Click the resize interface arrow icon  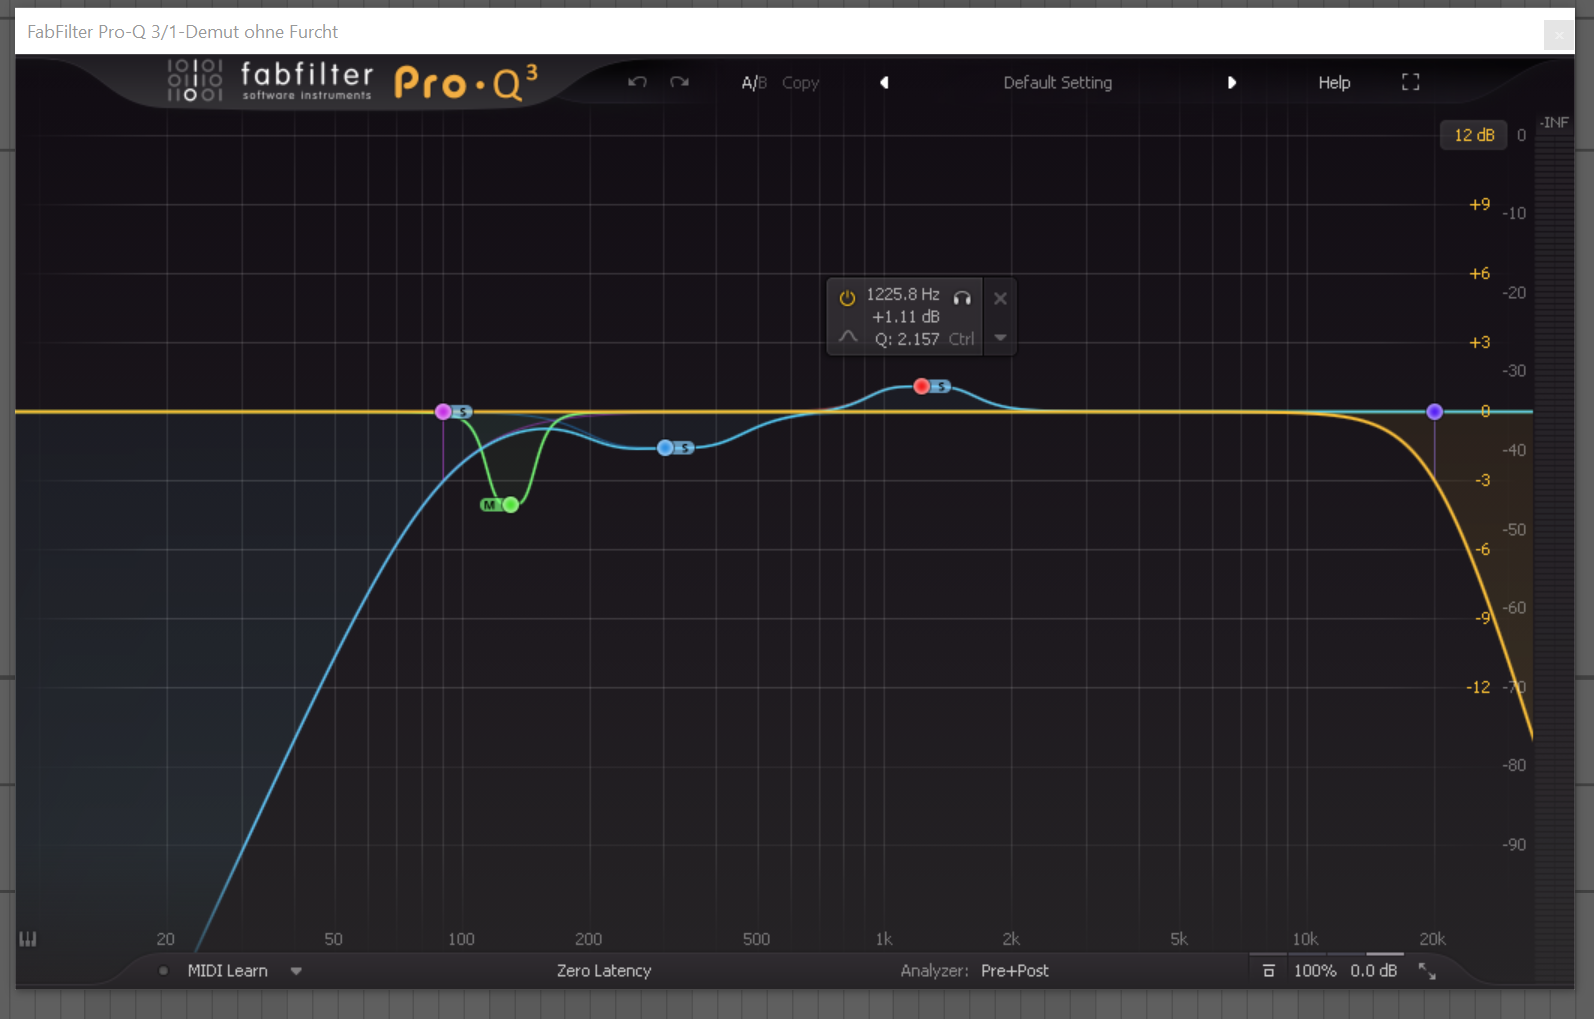[x=1427, y=971]
